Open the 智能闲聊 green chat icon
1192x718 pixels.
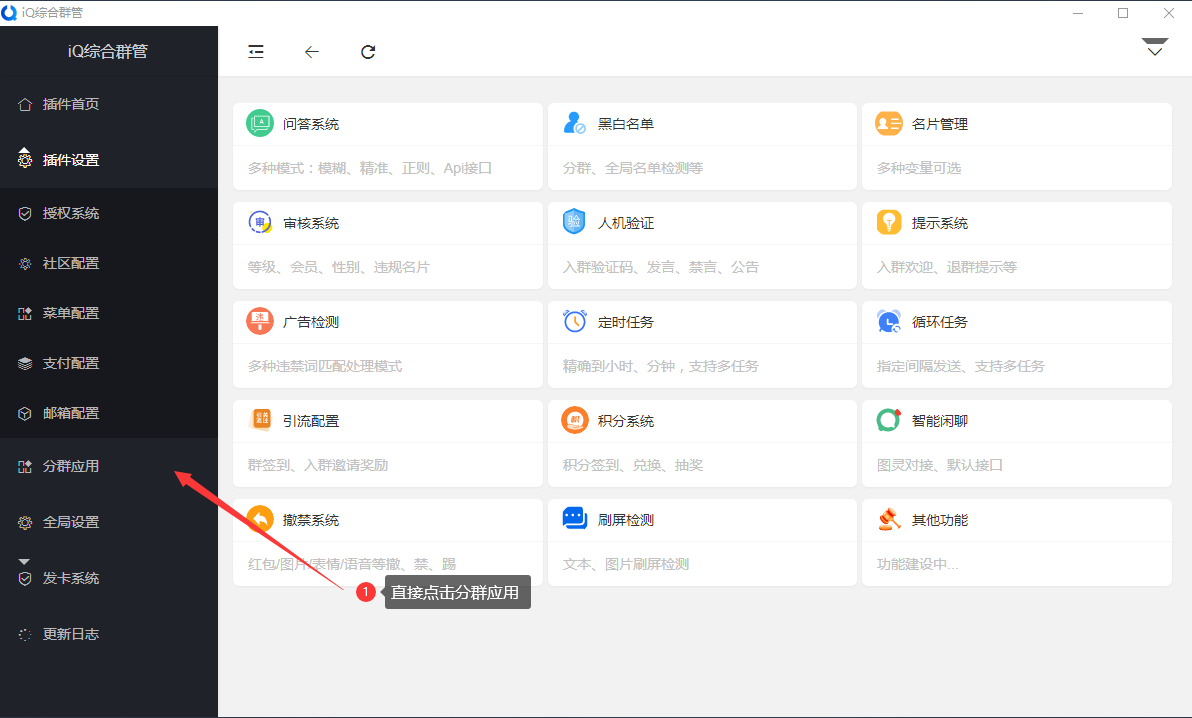coord(889,420)
